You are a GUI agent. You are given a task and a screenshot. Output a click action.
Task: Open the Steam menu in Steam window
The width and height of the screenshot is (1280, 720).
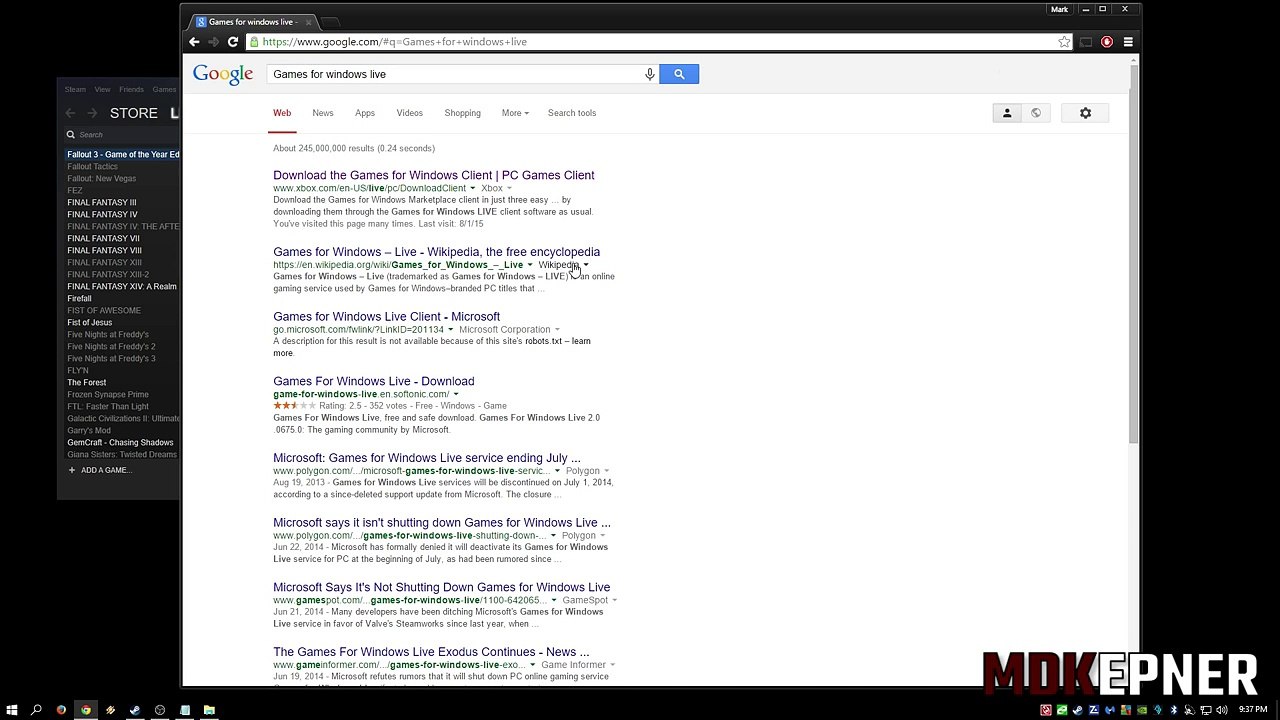tap(75, 89)
